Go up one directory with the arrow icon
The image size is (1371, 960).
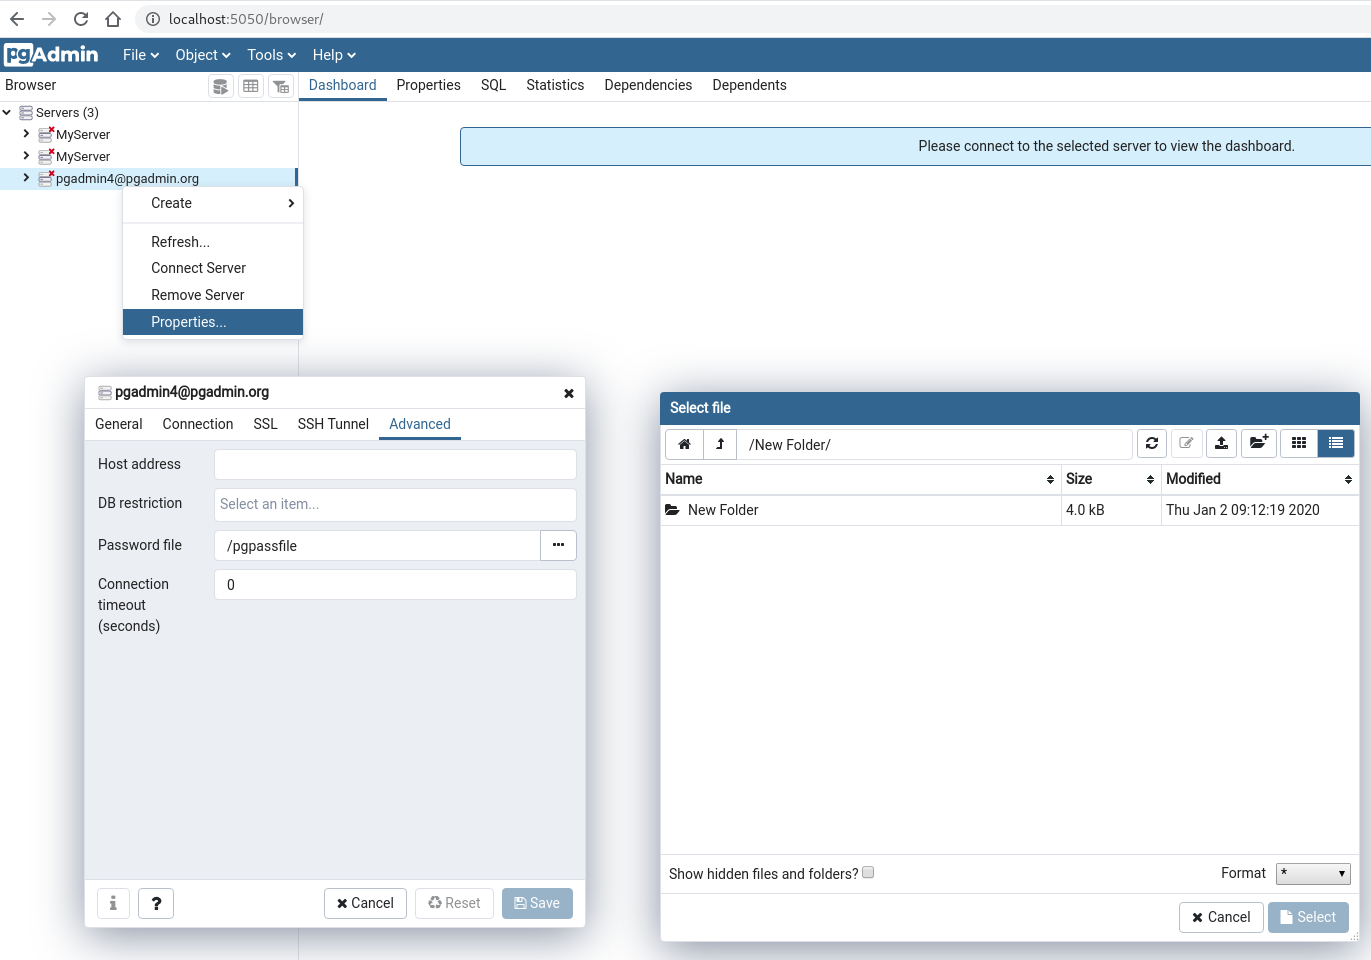[720, 443]
